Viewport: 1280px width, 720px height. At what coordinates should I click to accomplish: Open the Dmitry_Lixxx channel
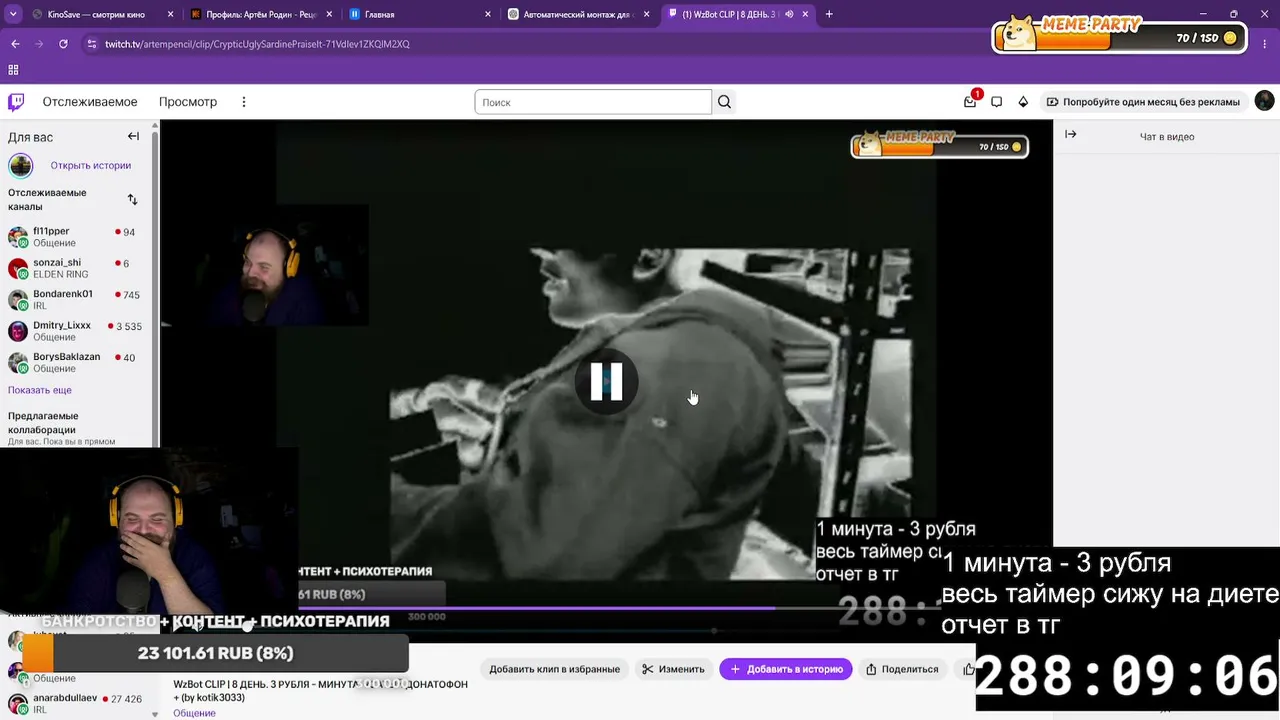[75, 331]
